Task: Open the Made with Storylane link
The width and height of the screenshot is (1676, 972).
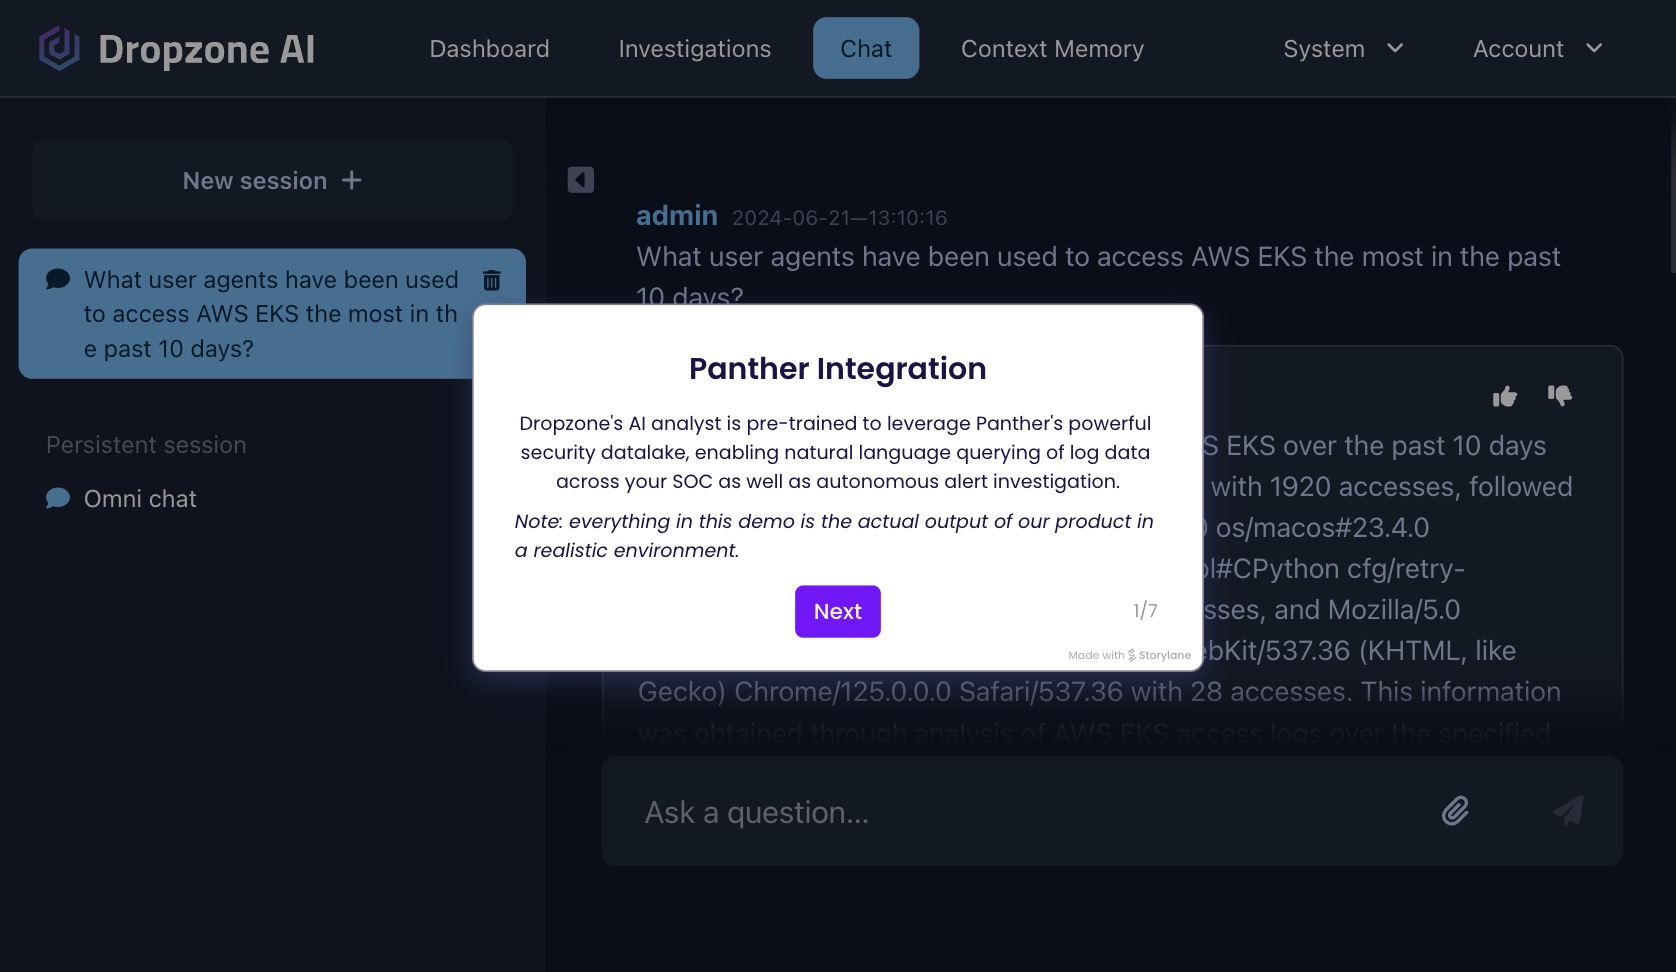Action: coord(1129,655)
